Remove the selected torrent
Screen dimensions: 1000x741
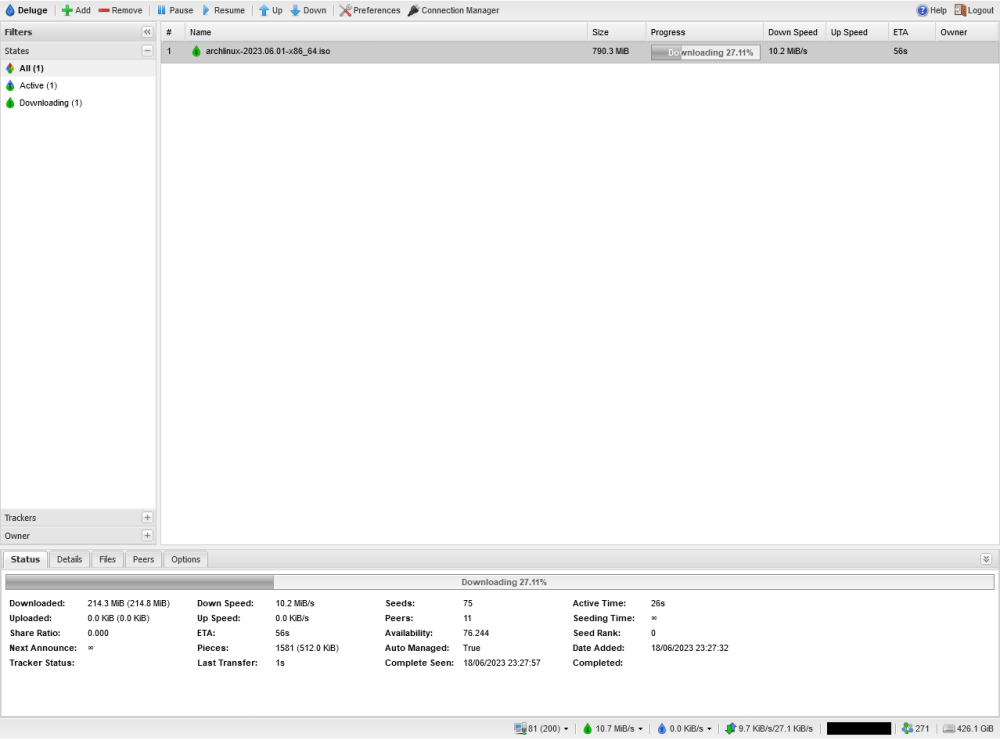click(x=121, y=10)
